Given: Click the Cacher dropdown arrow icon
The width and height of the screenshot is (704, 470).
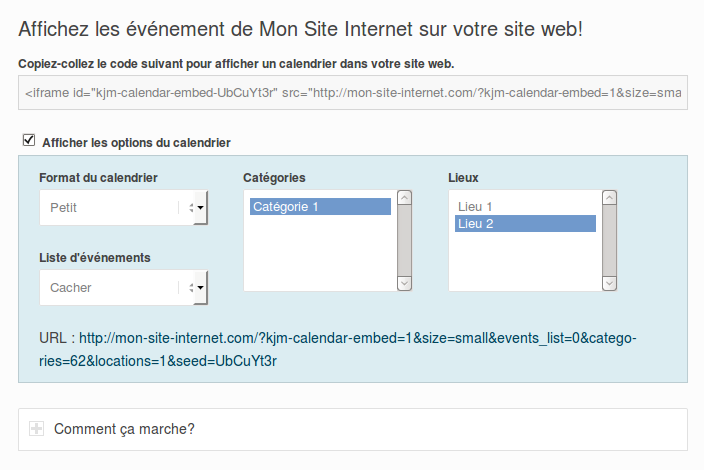Looking at the screenshot, I should [x=200, y=287].
